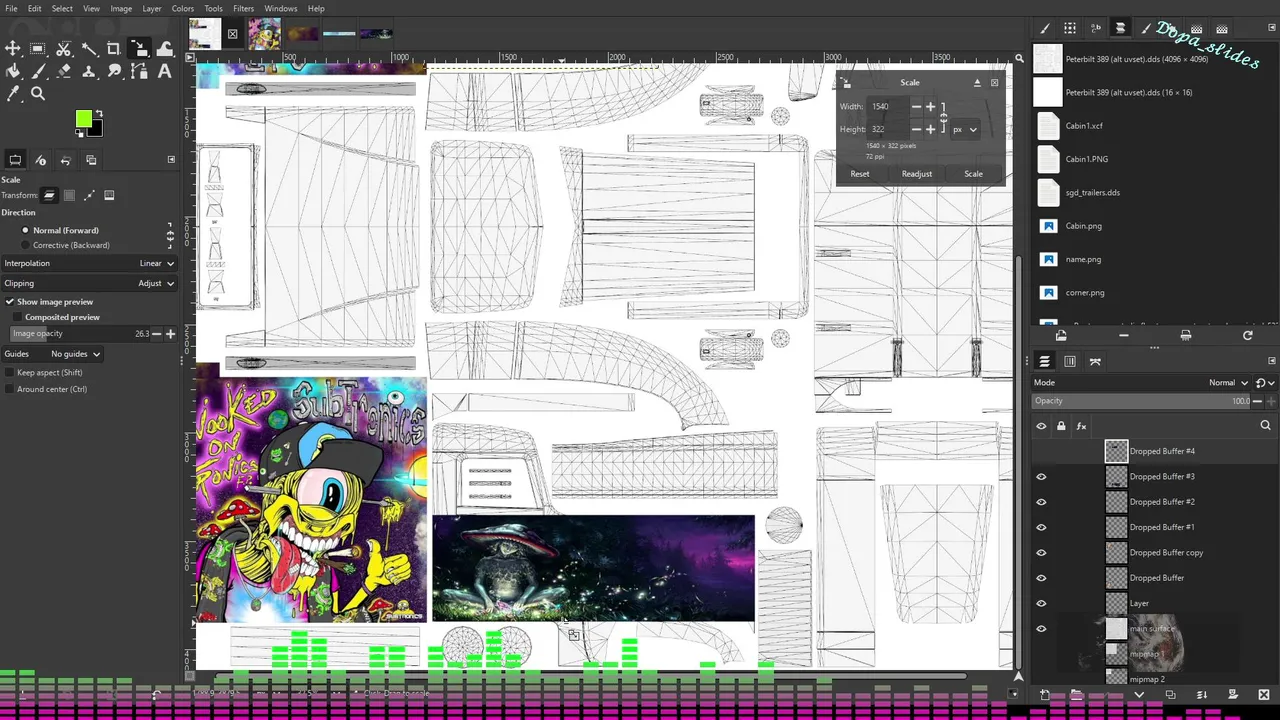
Task: Switch to the Channels tab
Action: (1070, 361)
